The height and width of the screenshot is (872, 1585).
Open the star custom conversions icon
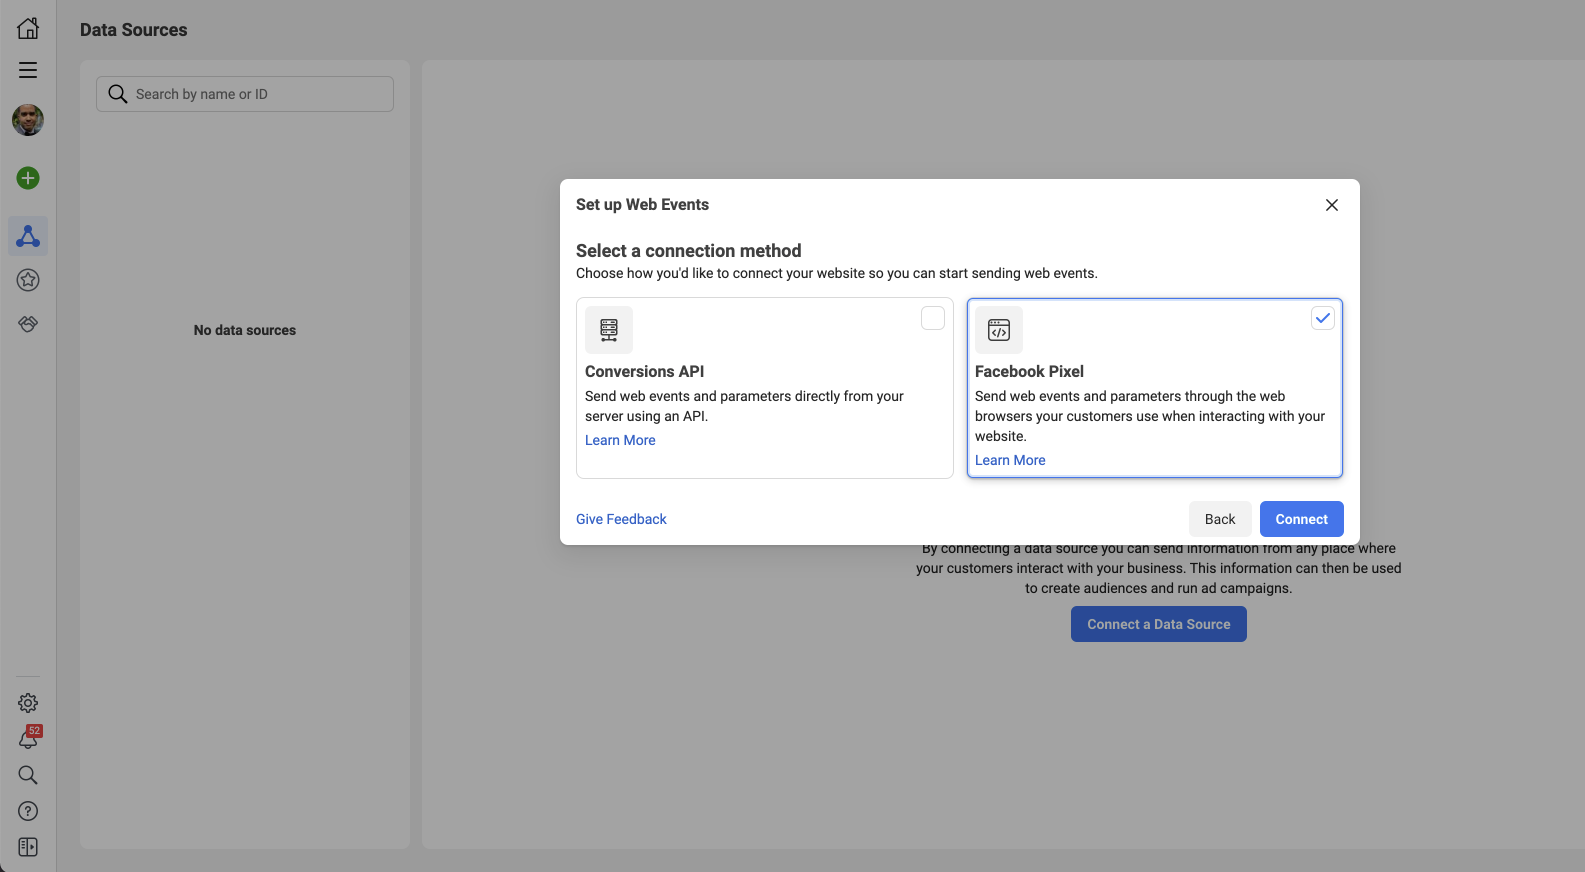[28, 280]
